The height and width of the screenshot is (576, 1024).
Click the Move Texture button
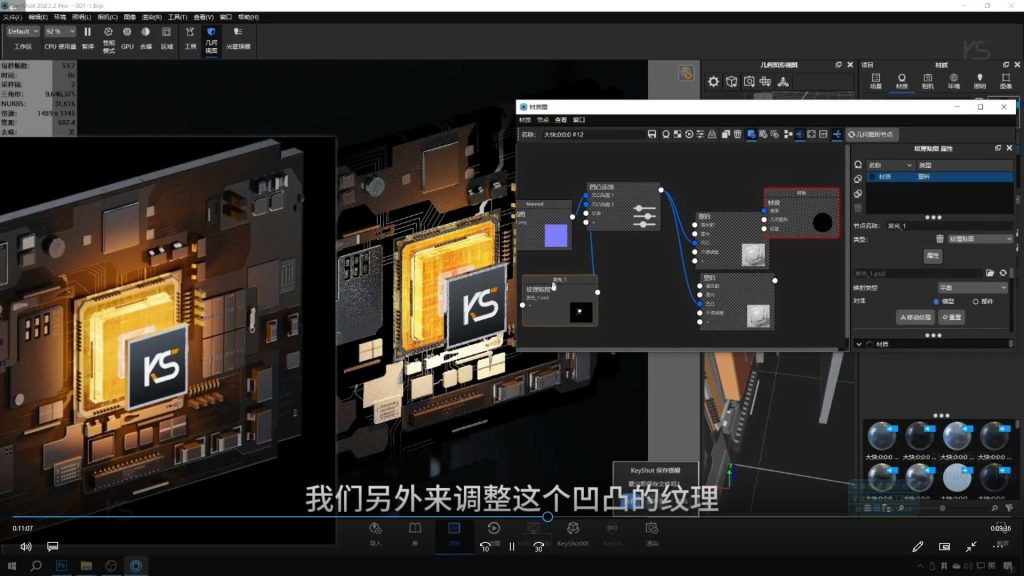click(x=915, y=317)
